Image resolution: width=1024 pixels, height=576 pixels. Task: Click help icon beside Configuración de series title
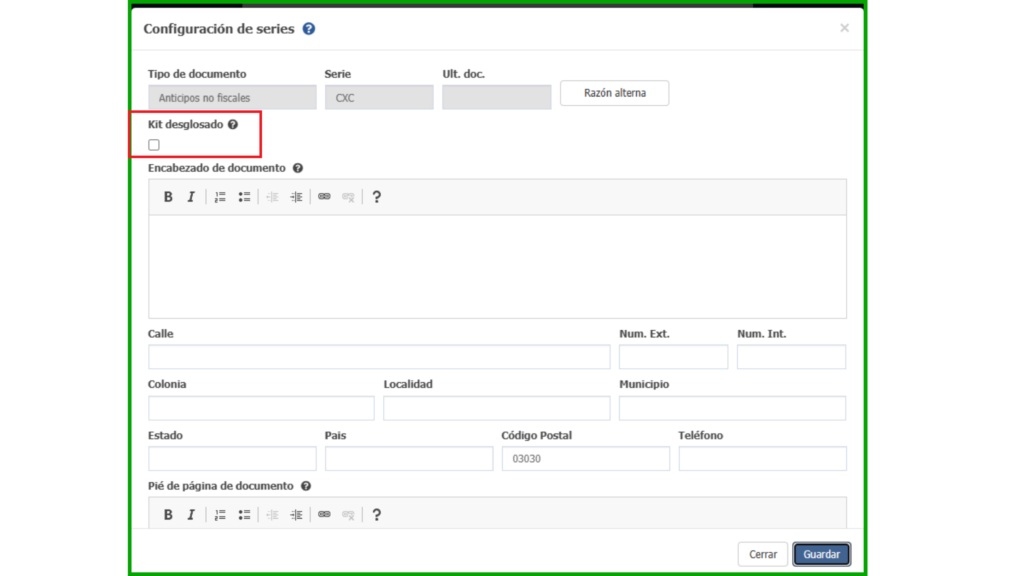click(309, 29)
